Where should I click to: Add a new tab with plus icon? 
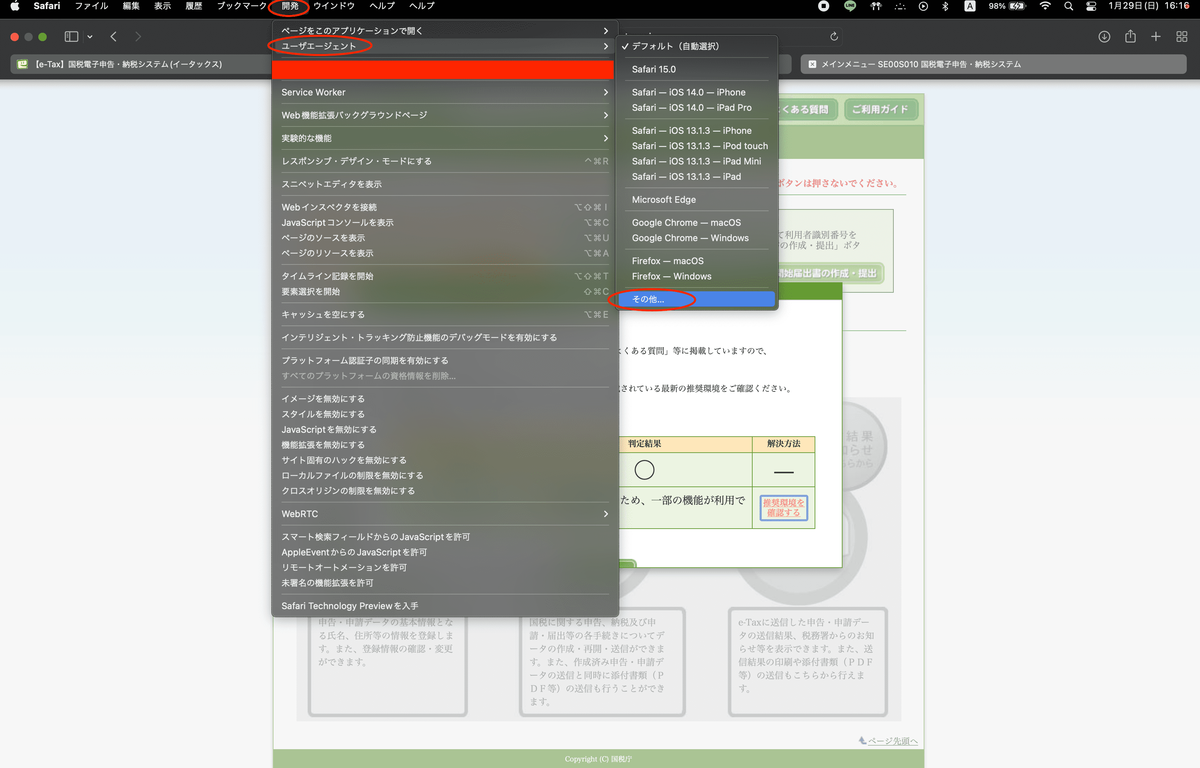pos(1156,37)
